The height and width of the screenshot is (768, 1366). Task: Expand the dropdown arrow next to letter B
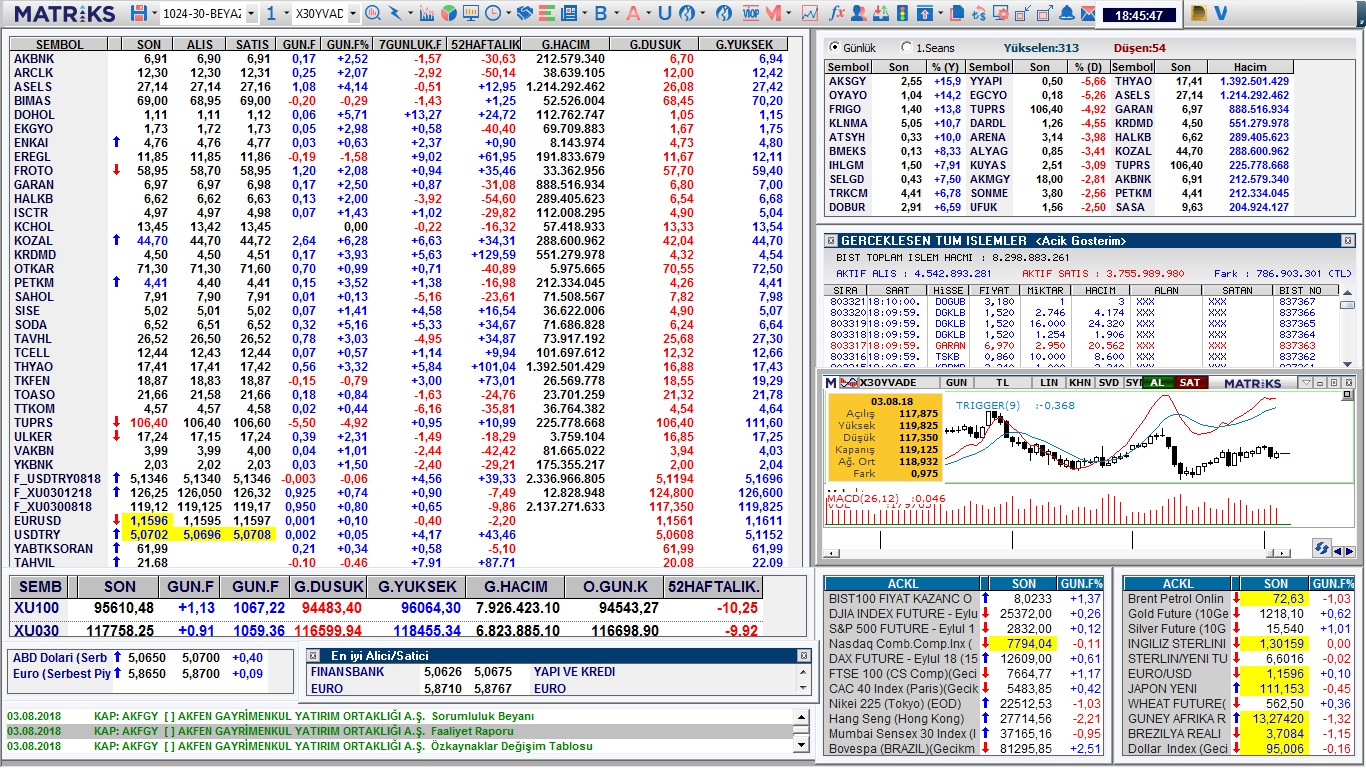click(615, 14)
